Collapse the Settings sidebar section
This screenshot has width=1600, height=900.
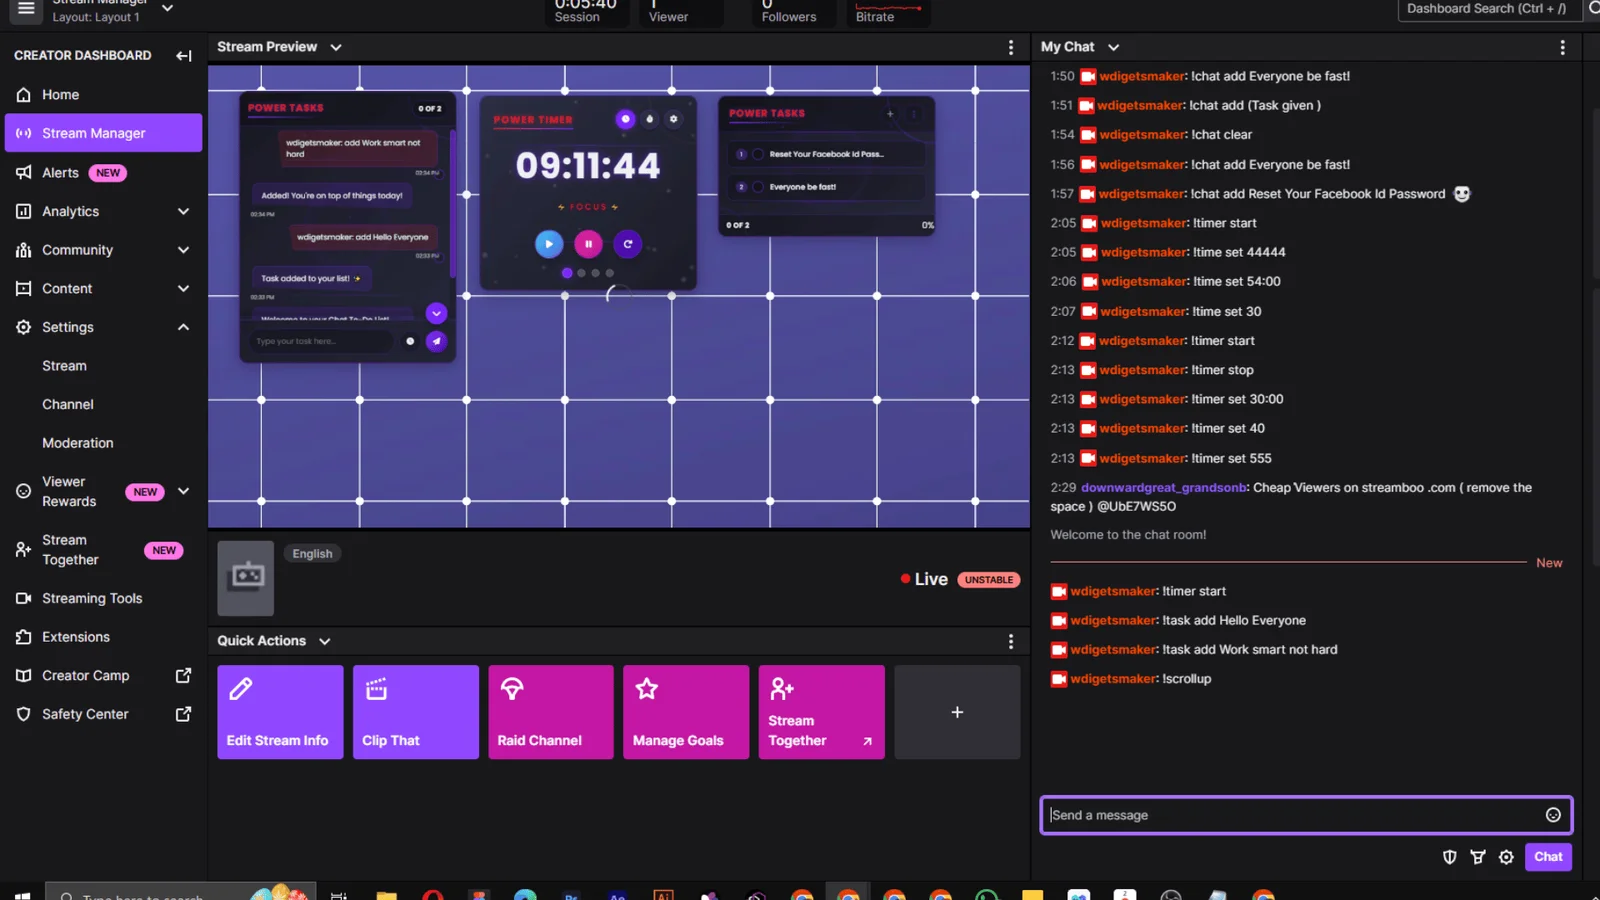coord(183,327)
